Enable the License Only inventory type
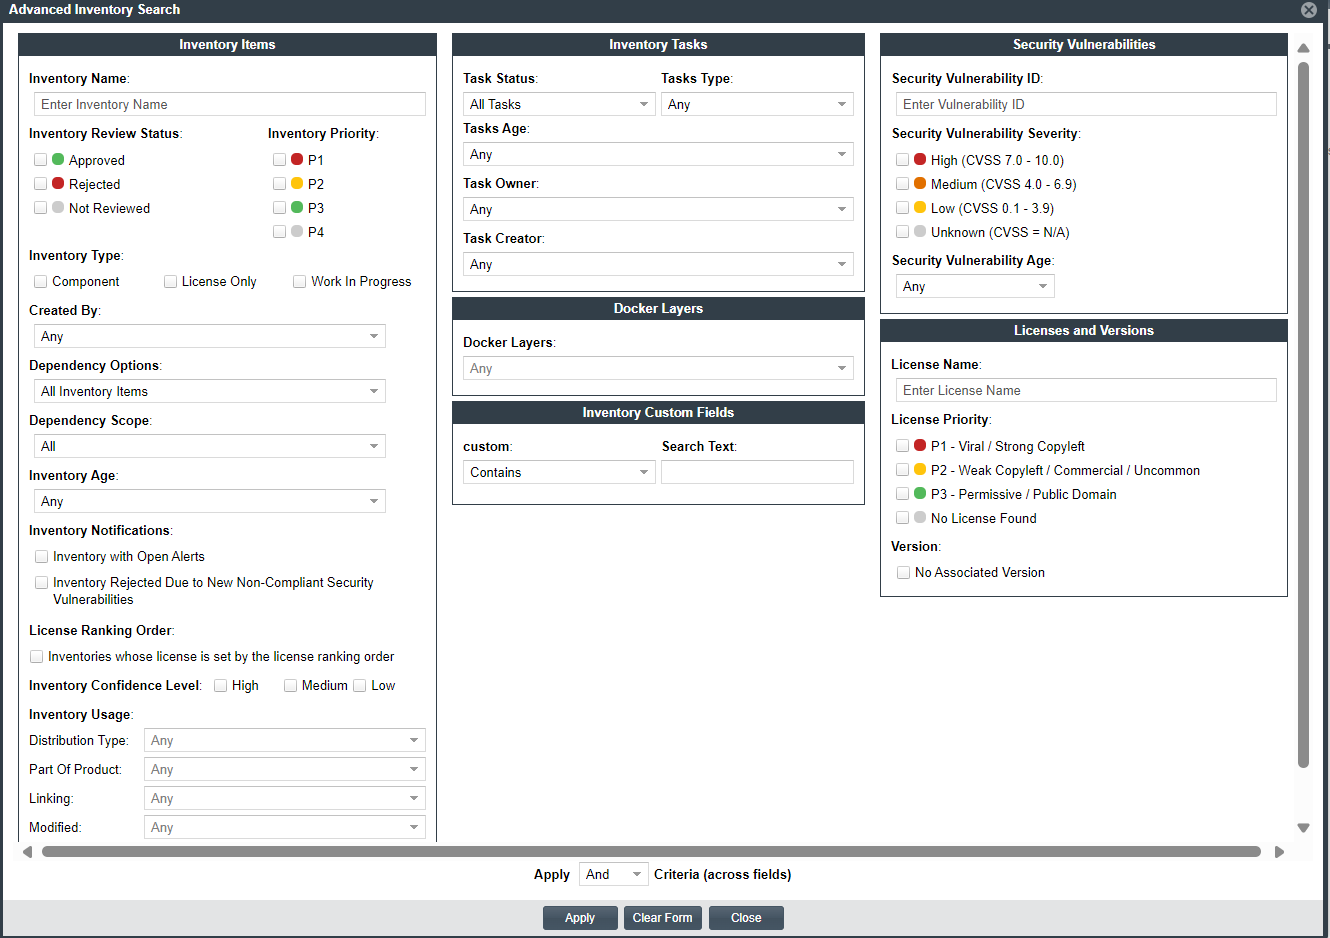 (171, 282)
